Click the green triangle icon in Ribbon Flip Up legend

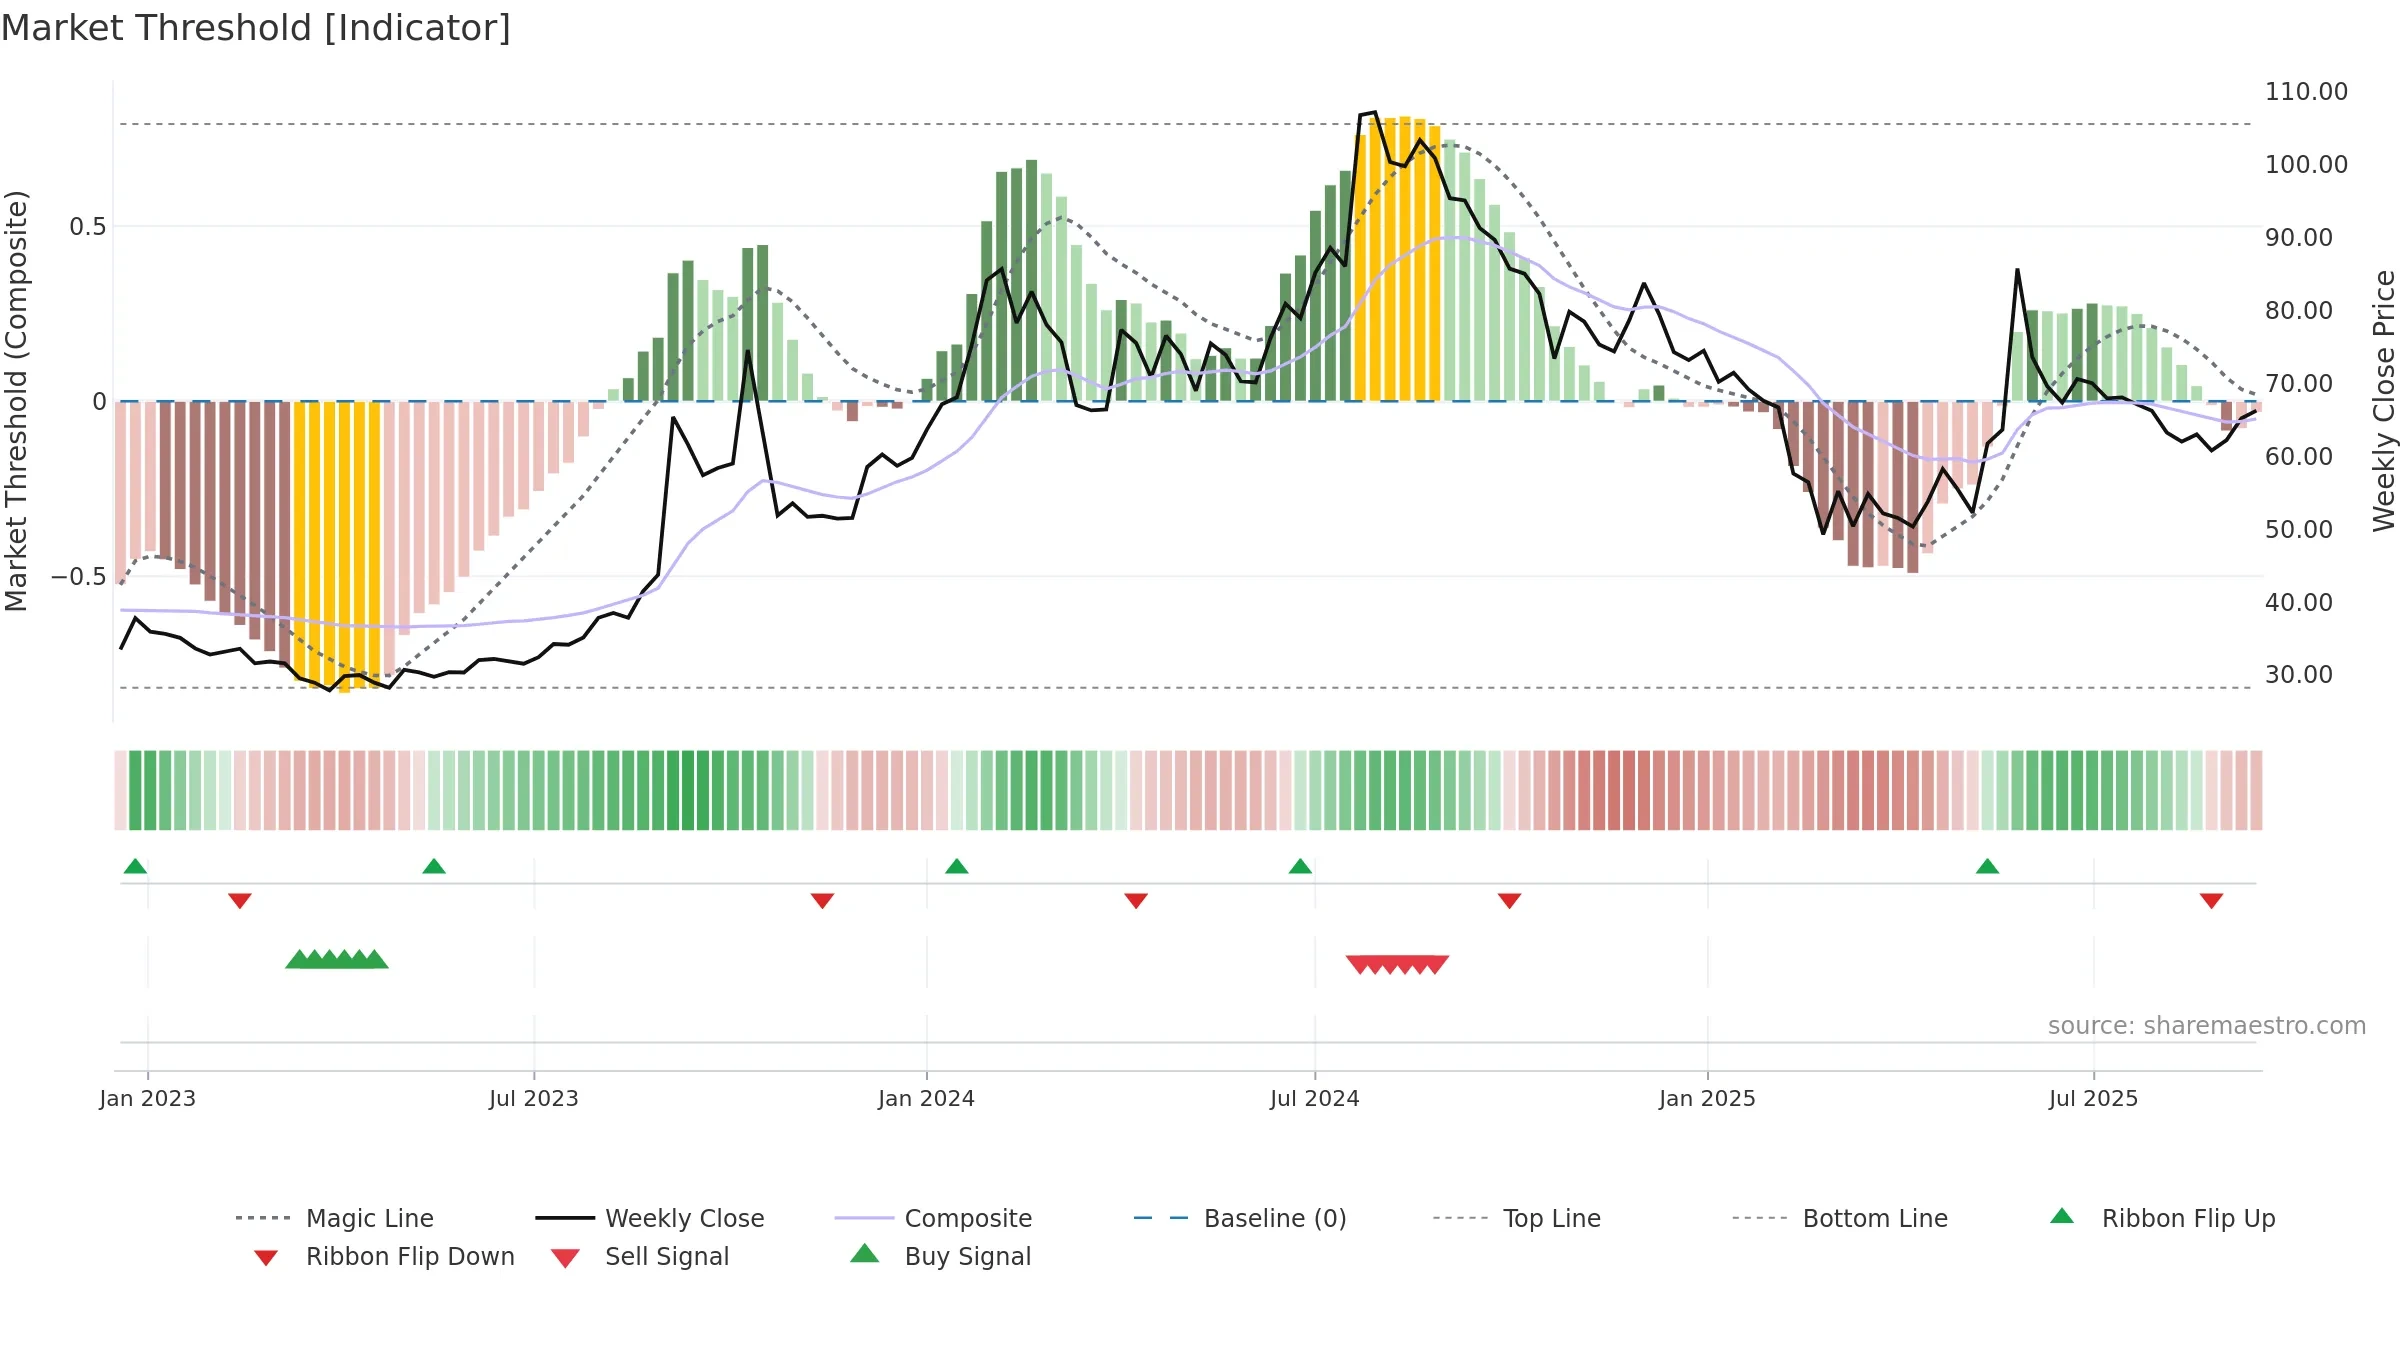pyautogui.click(x=2062, y=1216)
